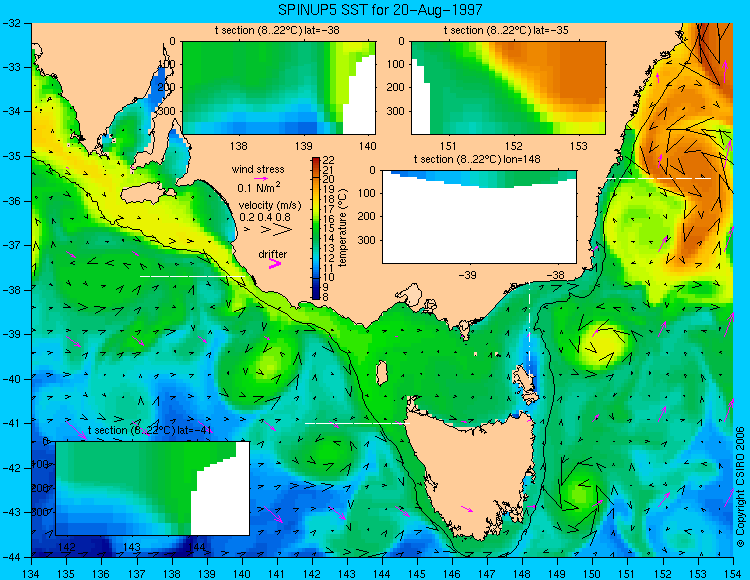Click the 'temperature (°C)' color bar caption

tap(342, 228)
